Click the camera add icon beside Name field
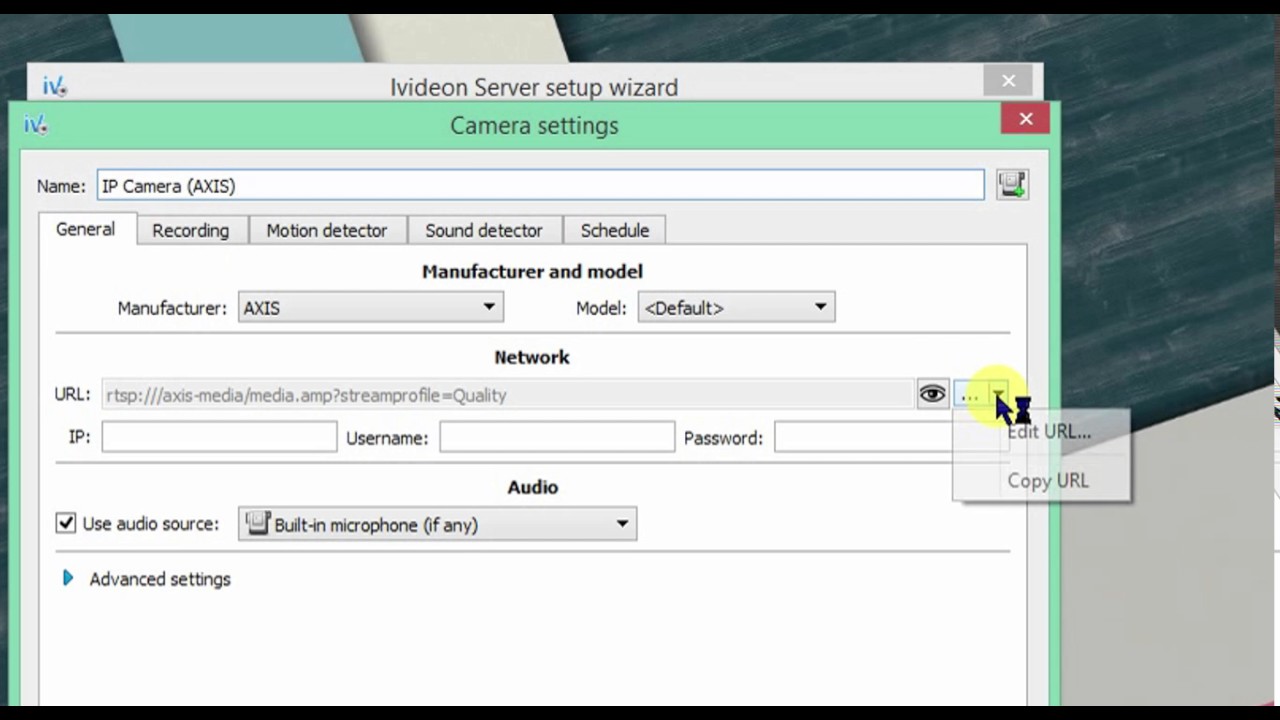 1012,185
